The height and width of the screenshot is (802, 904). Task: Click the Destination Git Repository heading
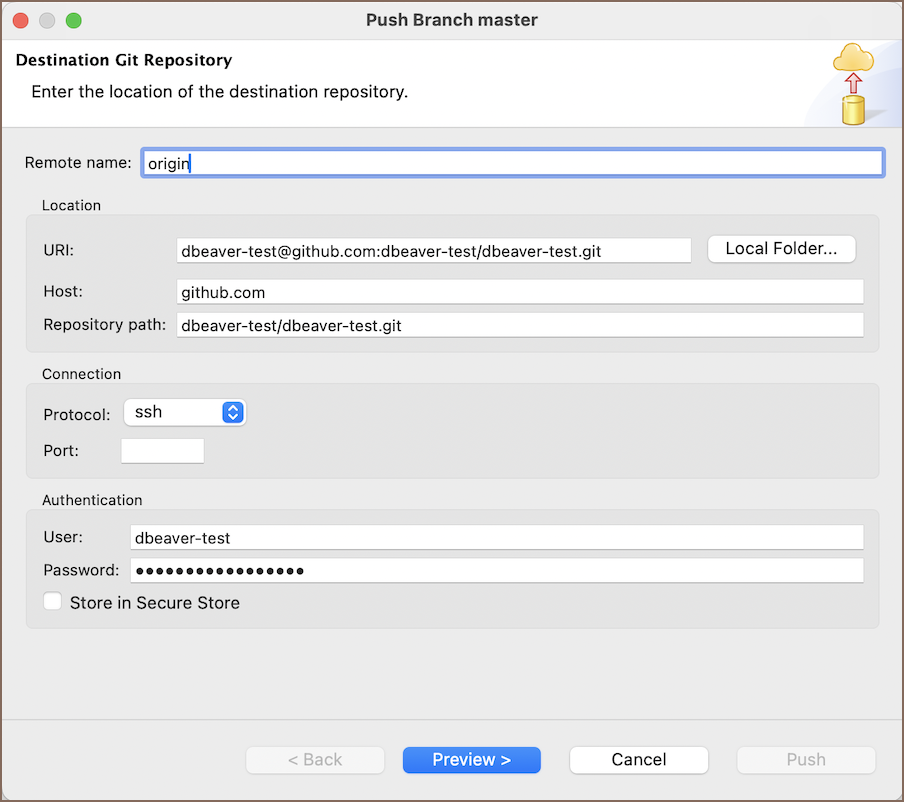click(x=124, y=60)
